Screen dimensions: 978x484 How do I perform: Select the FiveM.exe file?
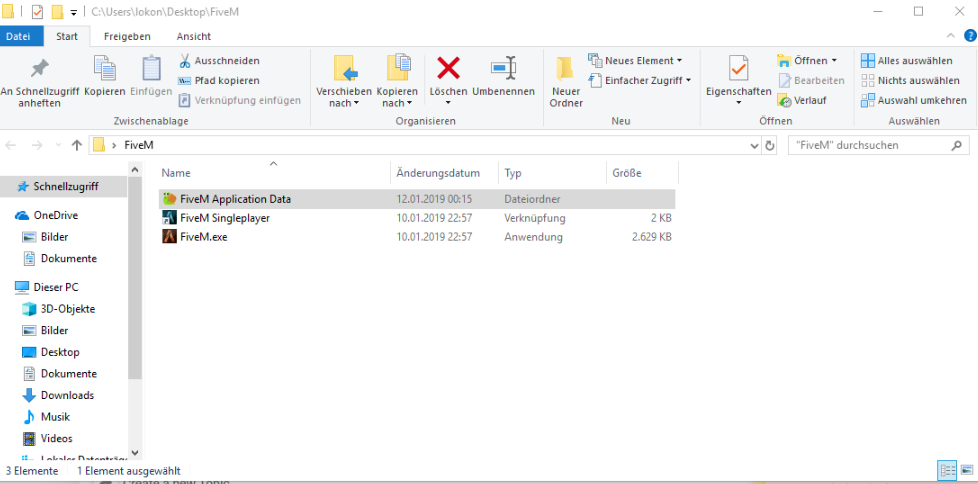click(x=417, y=237)
